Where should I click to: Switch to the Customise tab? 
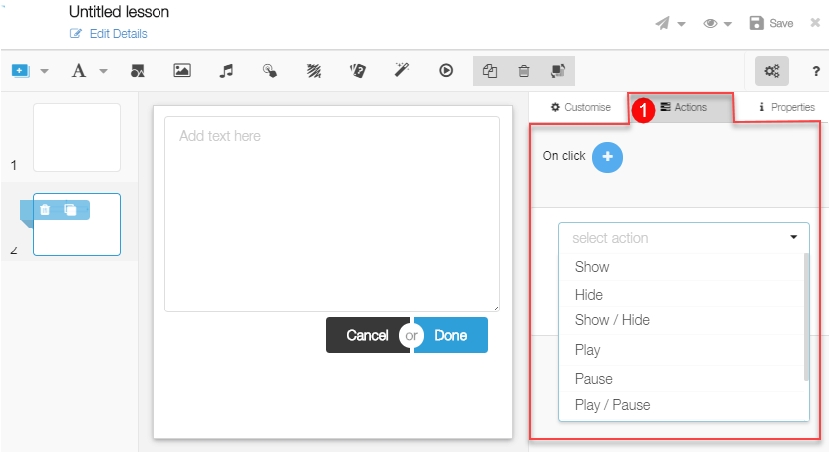580,107
